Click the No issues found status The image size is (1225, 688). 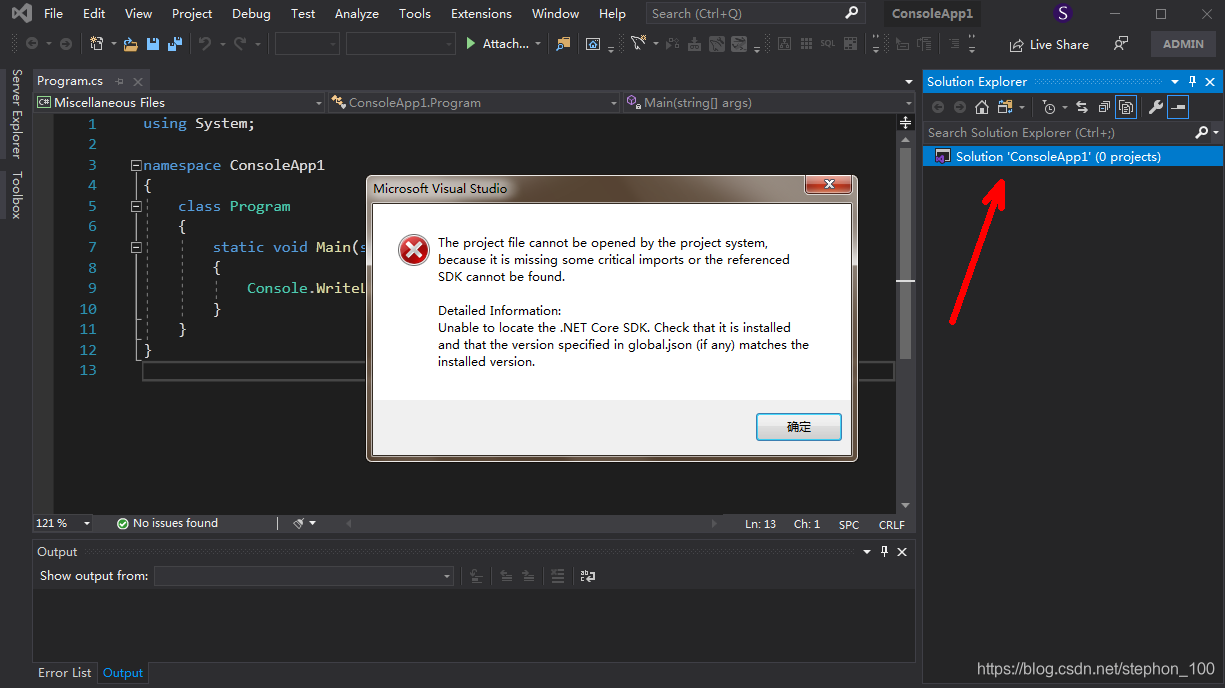pos(166,523)
